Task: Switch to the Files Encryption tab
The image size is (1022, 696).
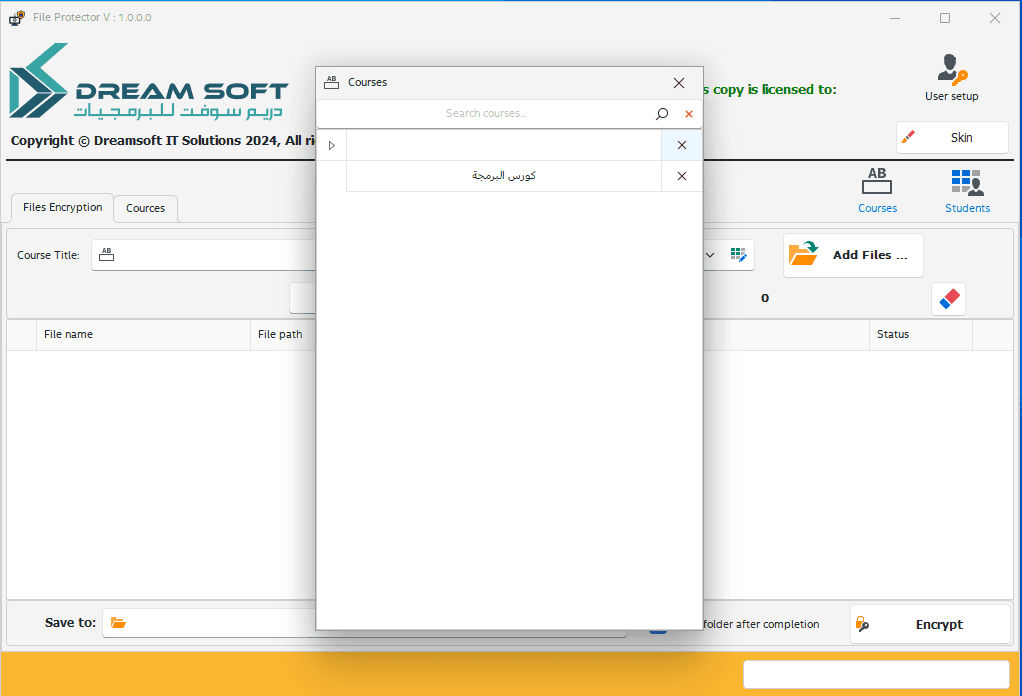Action: [63, 207]
